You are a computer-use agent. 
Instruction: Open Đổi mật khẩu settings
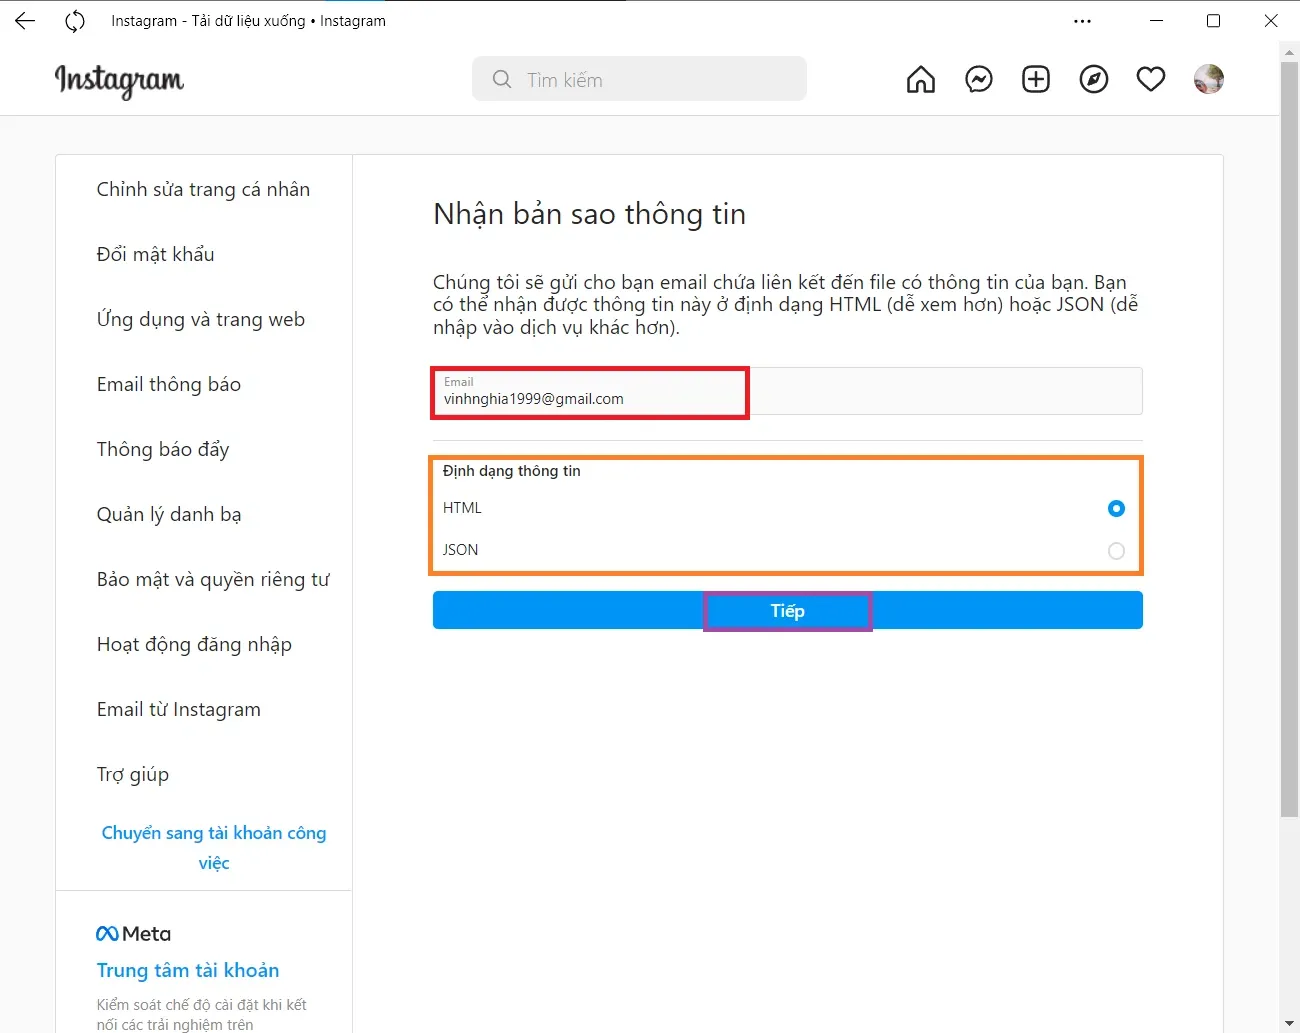pyautogui.click(x=156, y=254)
